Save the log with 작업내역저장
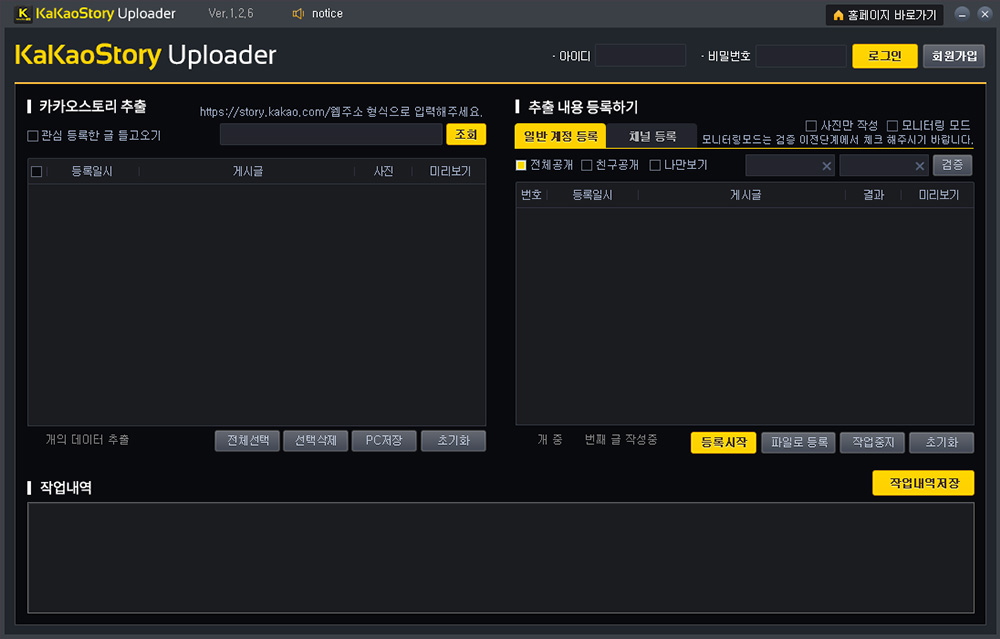Screen dimensions: 1000x639 922,483
